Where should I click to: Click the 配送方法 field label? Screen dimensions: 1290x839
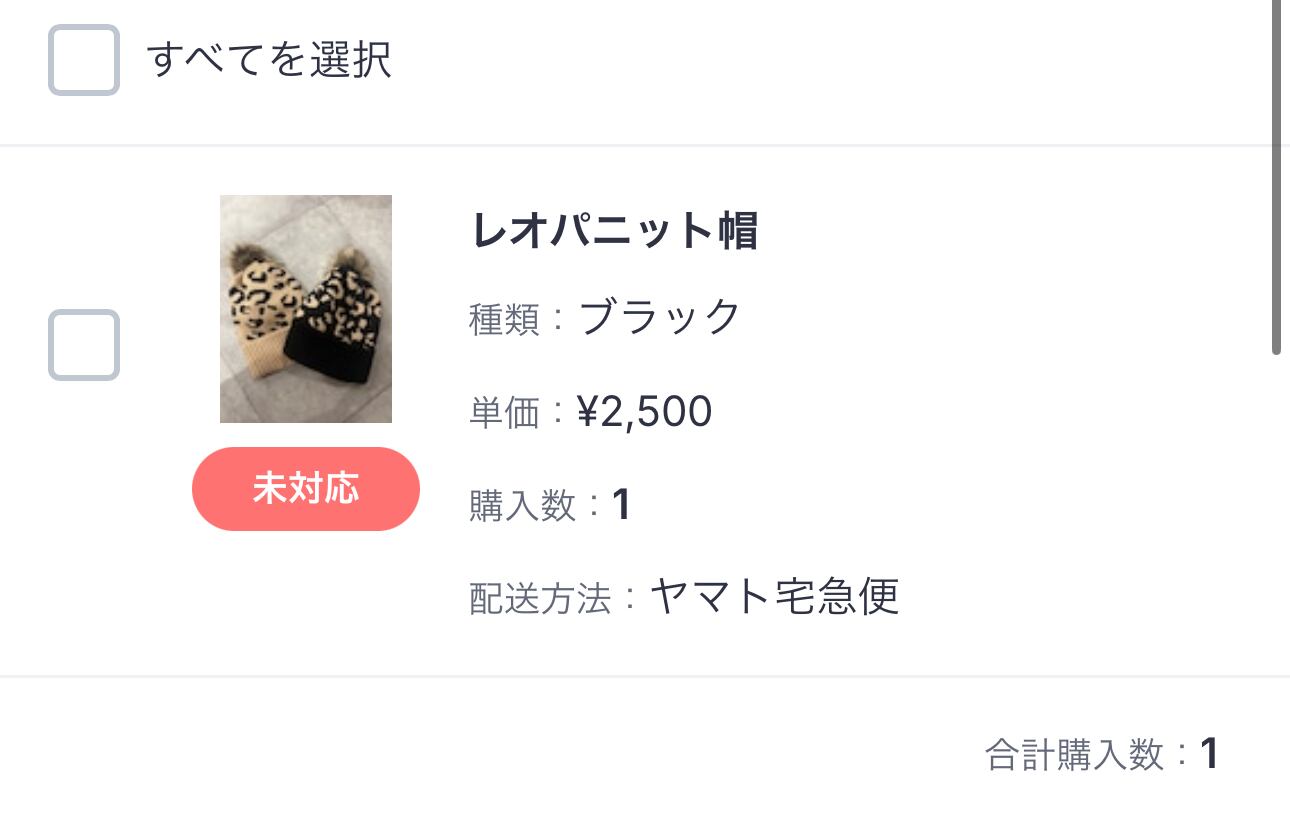point(539,599)
